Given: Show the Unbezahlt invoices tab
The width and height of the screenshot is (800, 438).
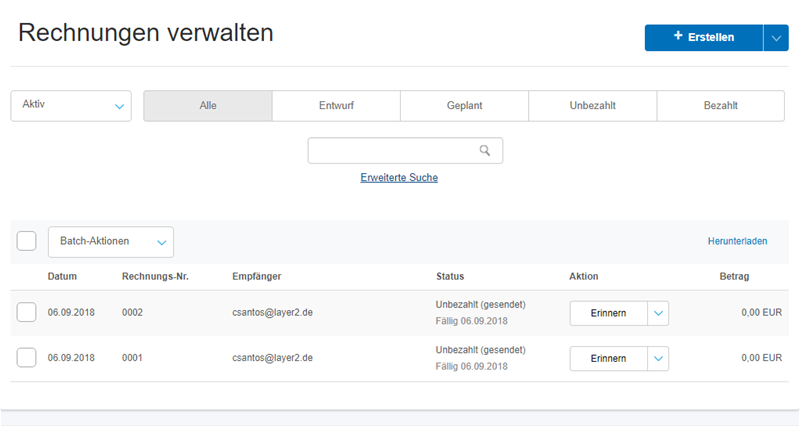Looking at the screenshot, I should click(592, 106).
